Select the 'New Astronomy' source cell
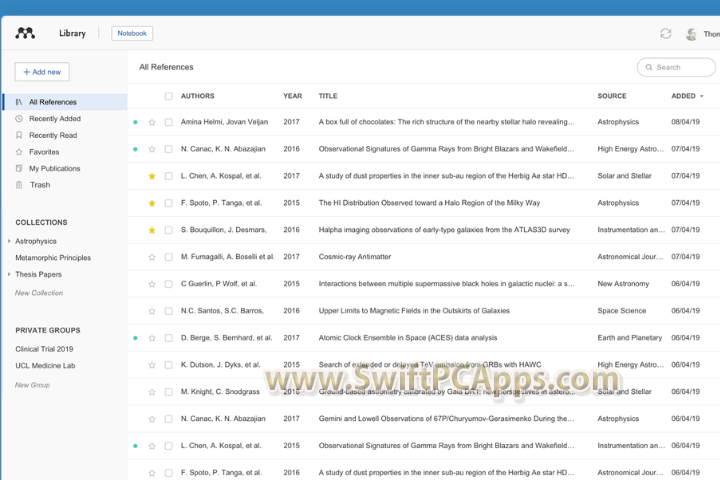The width and height of the screenshot is (720, 480). coord(623,283)
